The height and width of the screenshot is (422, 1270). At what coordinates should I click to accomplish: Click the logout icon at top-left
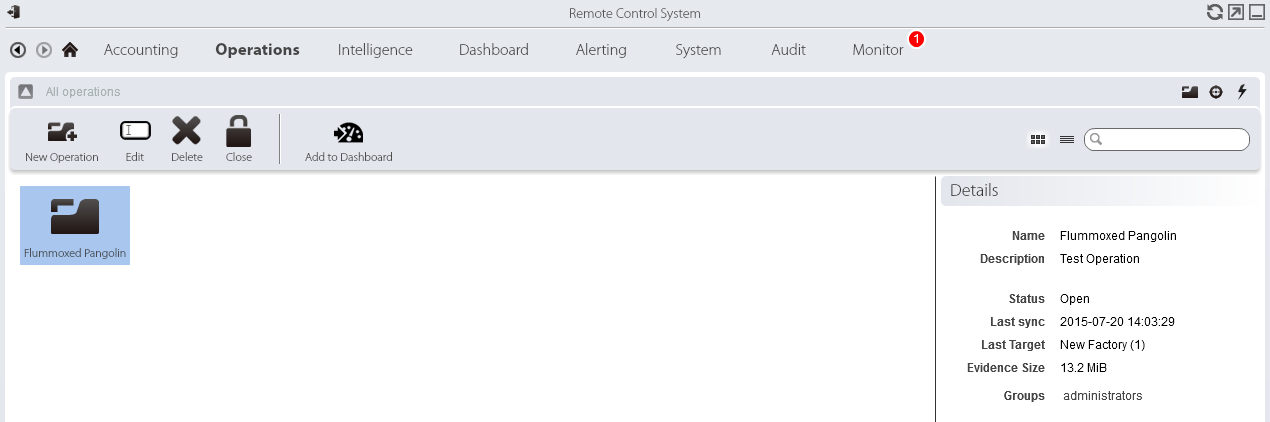tap(14, 13)
